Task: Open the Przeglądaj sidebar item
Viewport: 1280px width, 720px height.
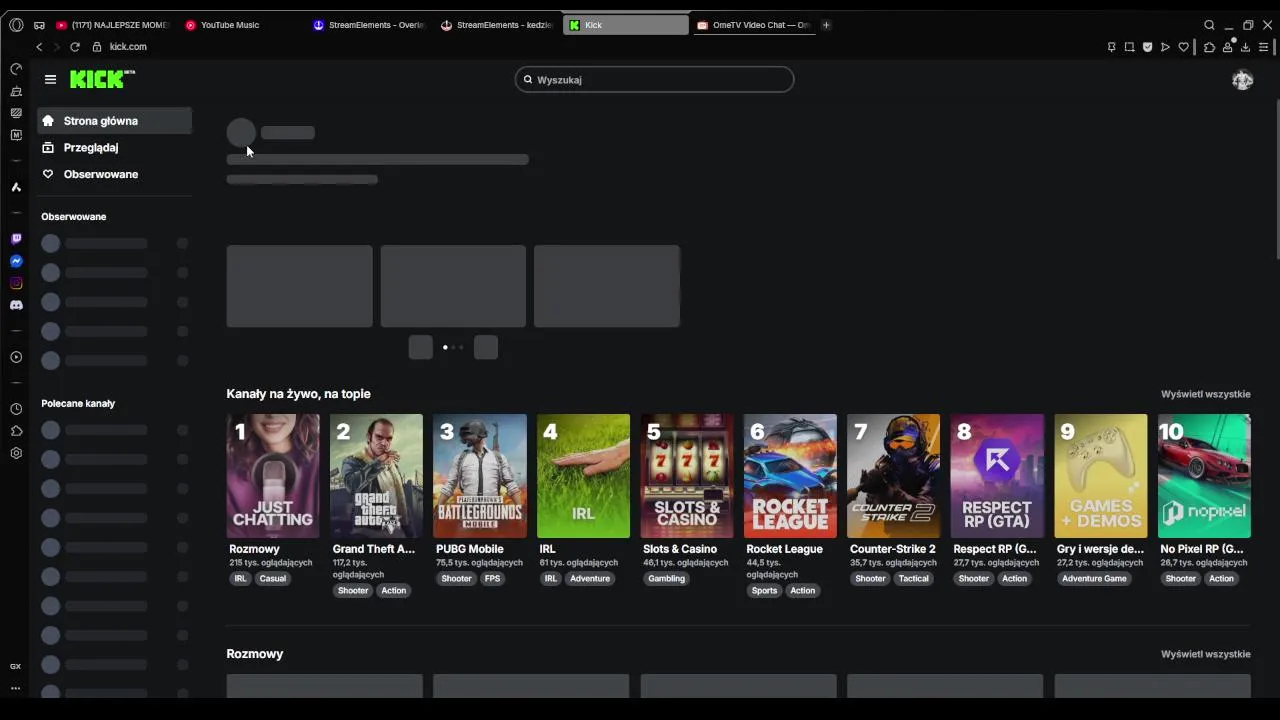Action: (x=114, y=148)
